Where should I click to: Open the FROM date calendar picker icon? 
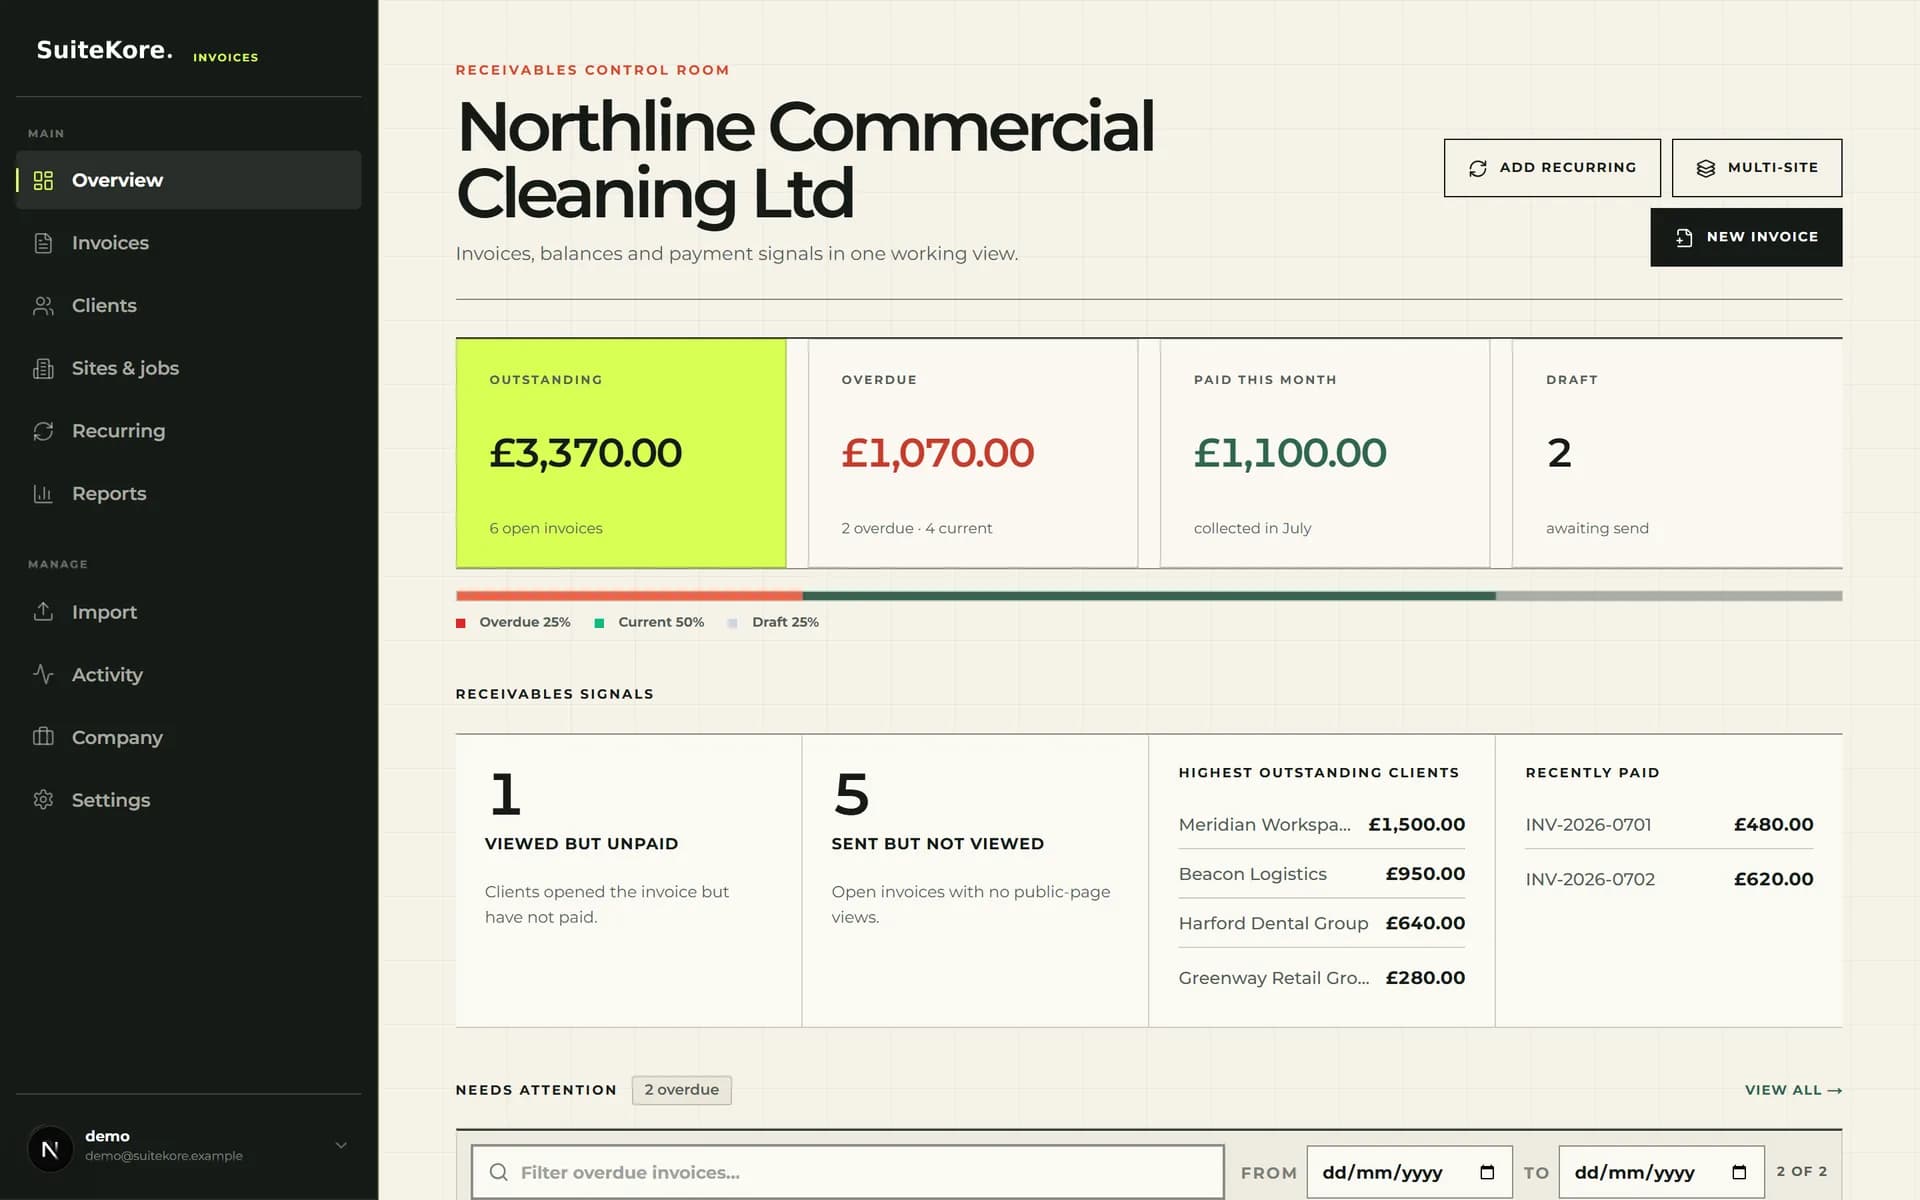(1487, 1172)
